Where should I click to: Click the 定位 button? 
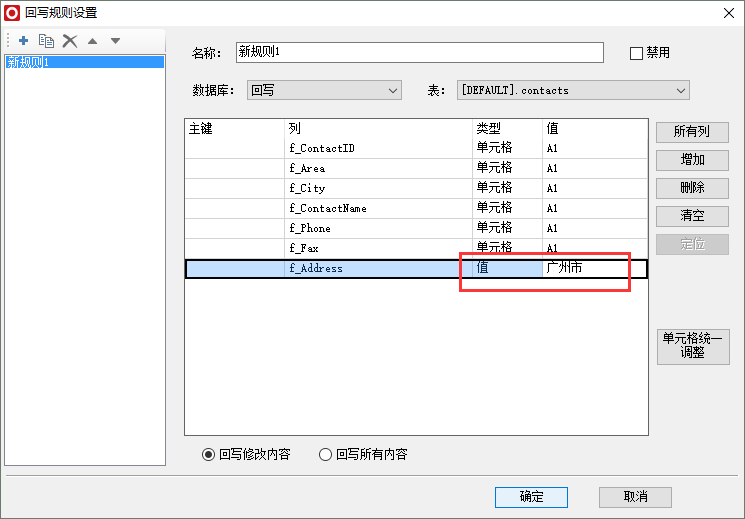pos(692,244)
